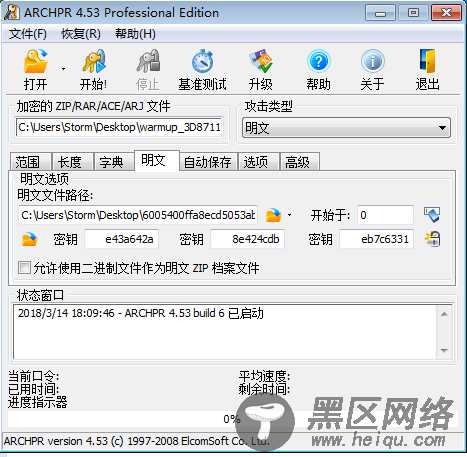Click the encrypted archive file path field

coord(119,127)
